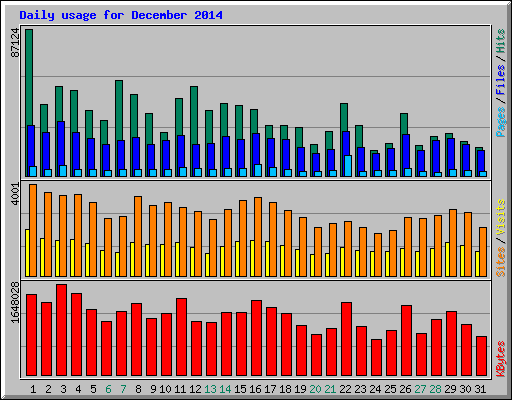This screenshot has height=400, width=512.
Task: Select the red KBytes bar for day 26
Action: [407, 341]
